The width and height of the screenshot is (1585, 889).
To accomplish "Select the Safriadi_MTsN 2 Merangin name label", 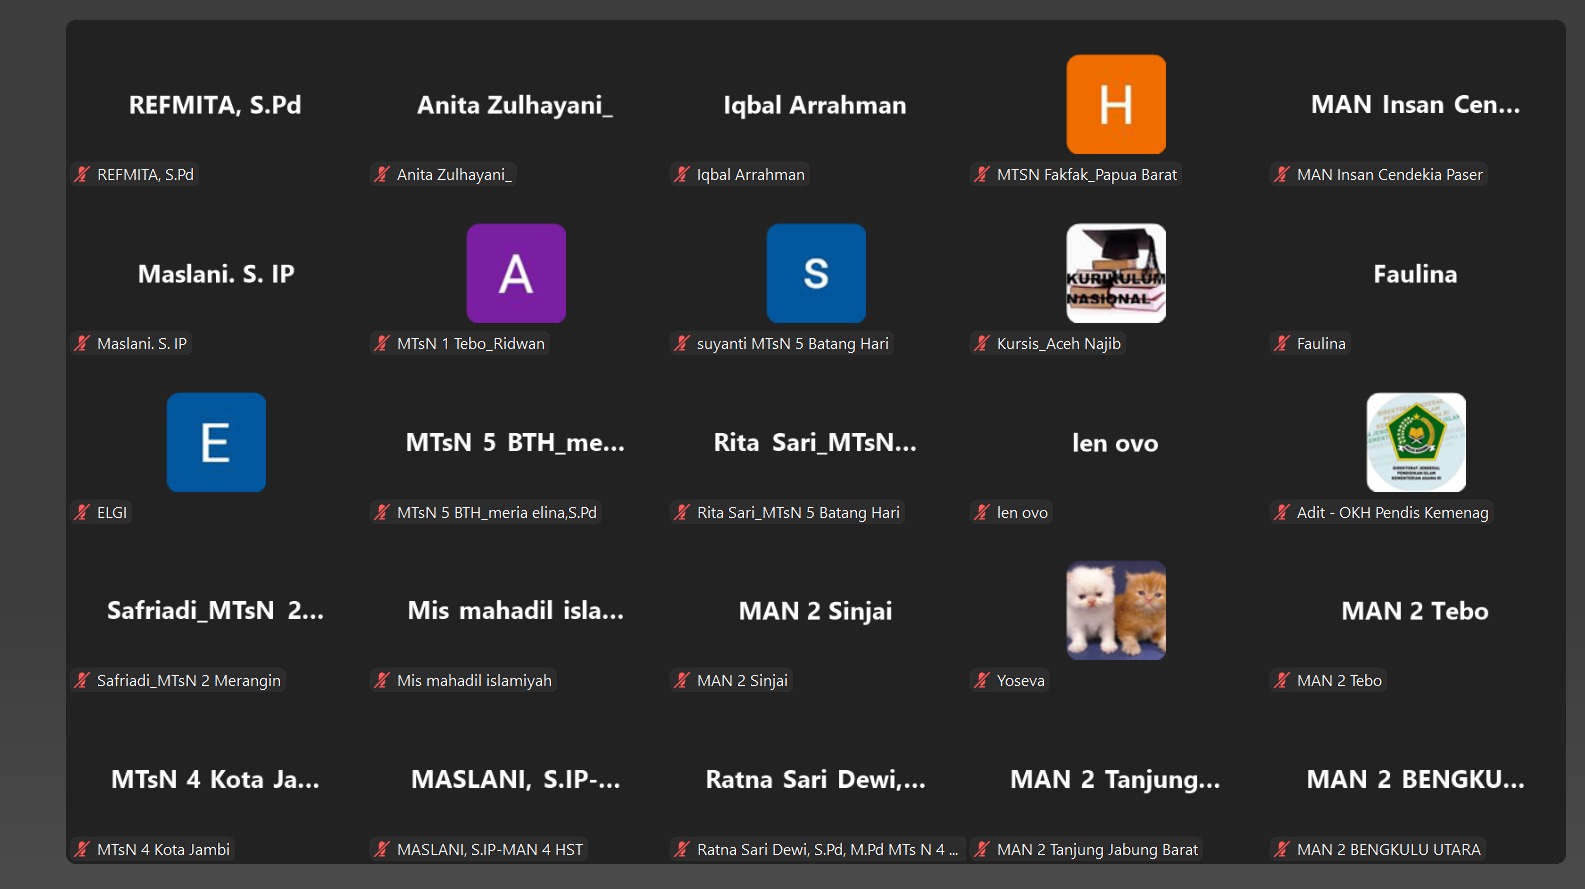I will pos(188,680).
